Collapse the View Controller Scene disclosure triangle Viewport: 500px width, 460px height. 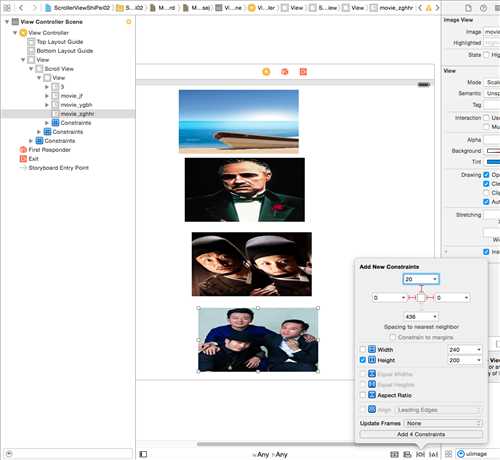7,22
